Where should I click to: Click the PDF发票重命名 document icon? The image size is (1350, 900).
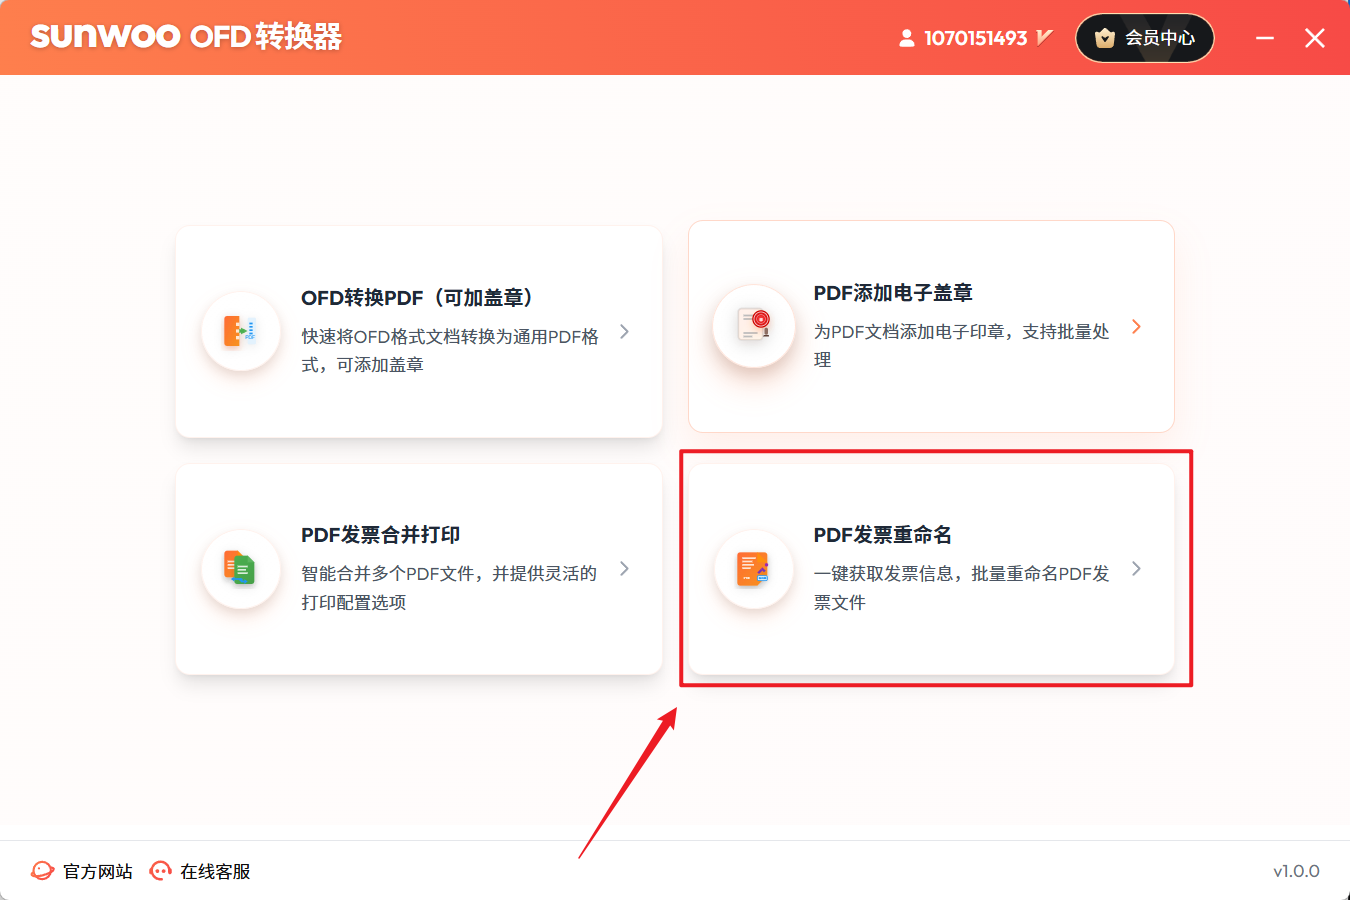pos(753,568)
